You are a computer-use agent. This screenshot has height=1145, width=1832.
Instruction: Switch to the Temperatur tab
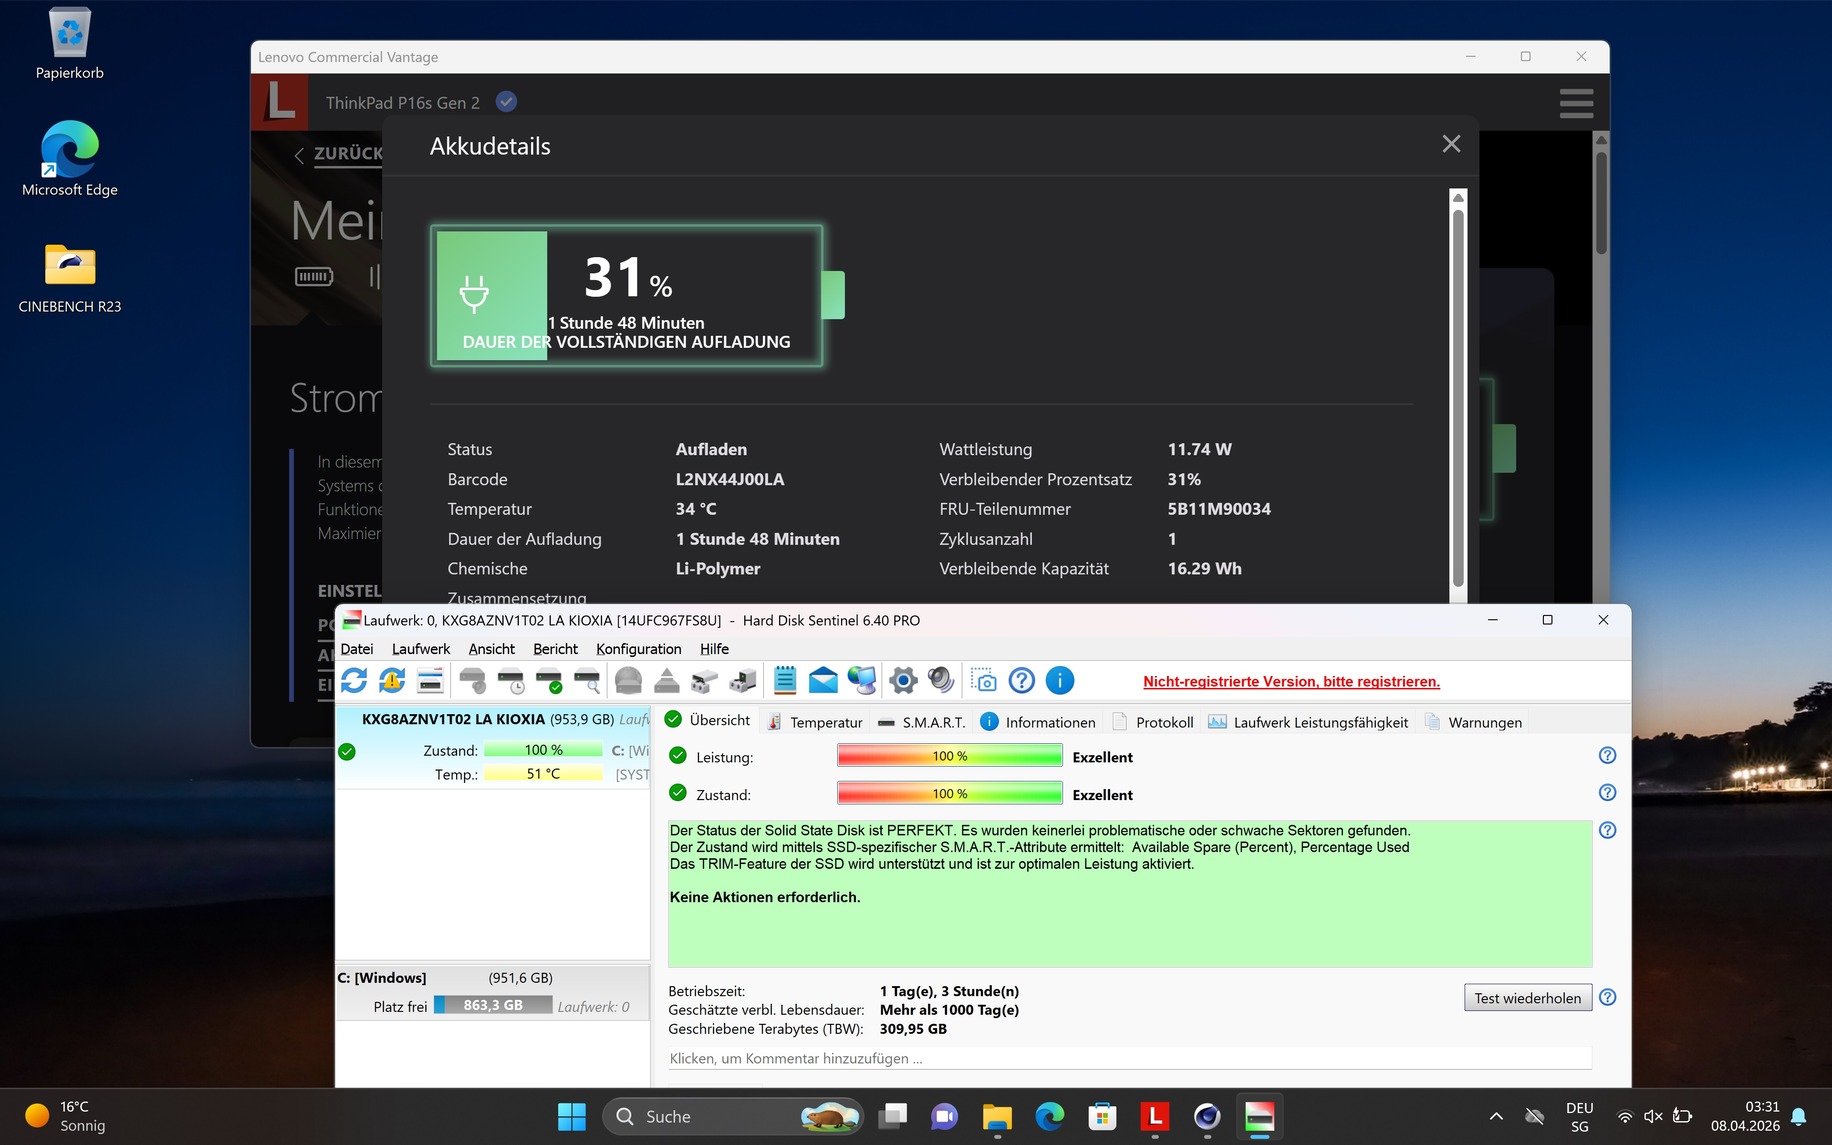coord(814,722)
